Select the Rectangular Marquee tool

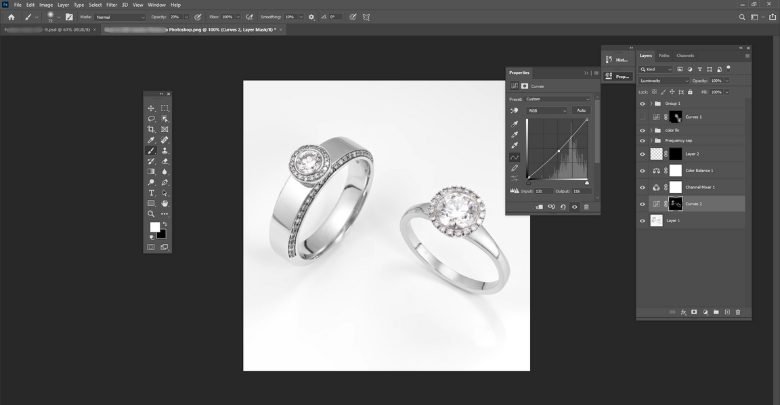(165, 108)
